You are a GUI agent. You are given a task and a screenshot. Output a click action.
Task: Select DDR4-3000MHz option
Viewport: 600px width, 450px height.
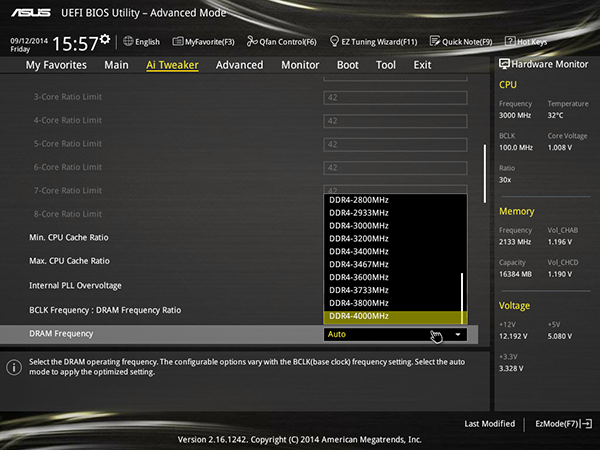tap(393, 225)
